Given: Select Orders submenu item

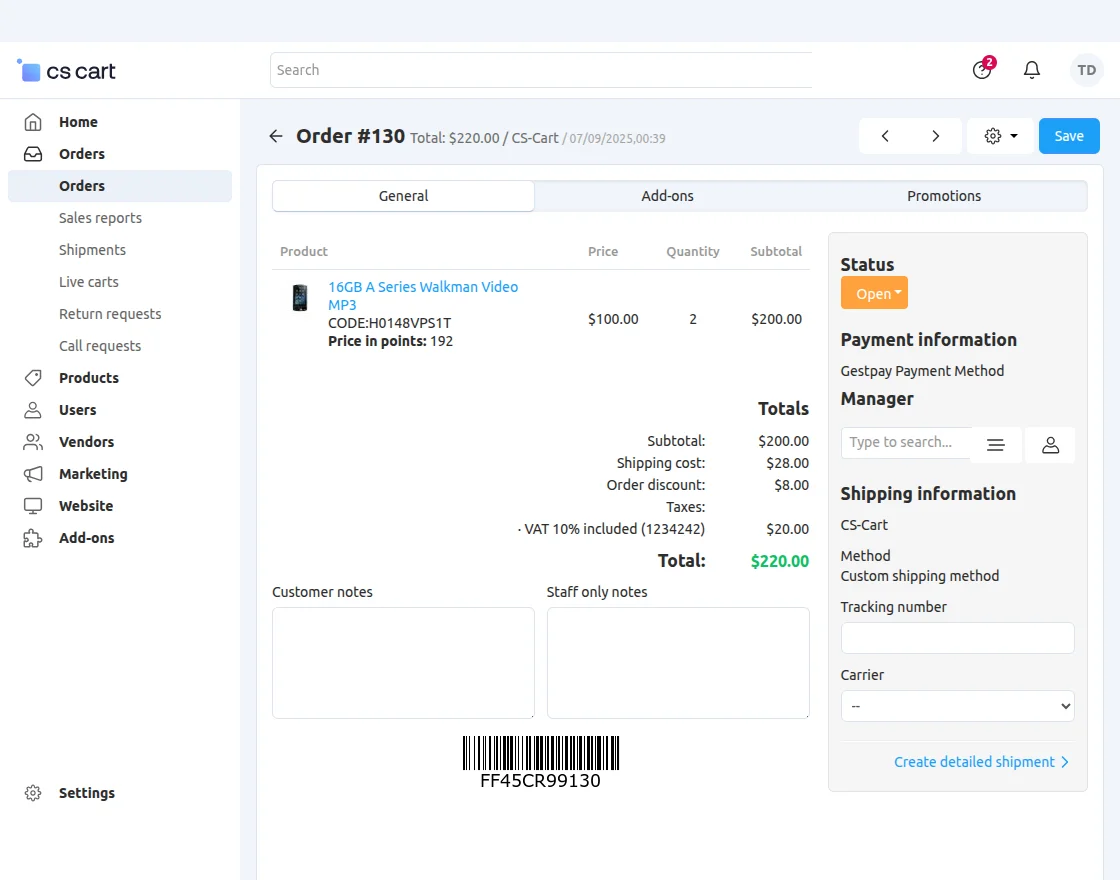Looking at the screenshot, I should (120, 186).
